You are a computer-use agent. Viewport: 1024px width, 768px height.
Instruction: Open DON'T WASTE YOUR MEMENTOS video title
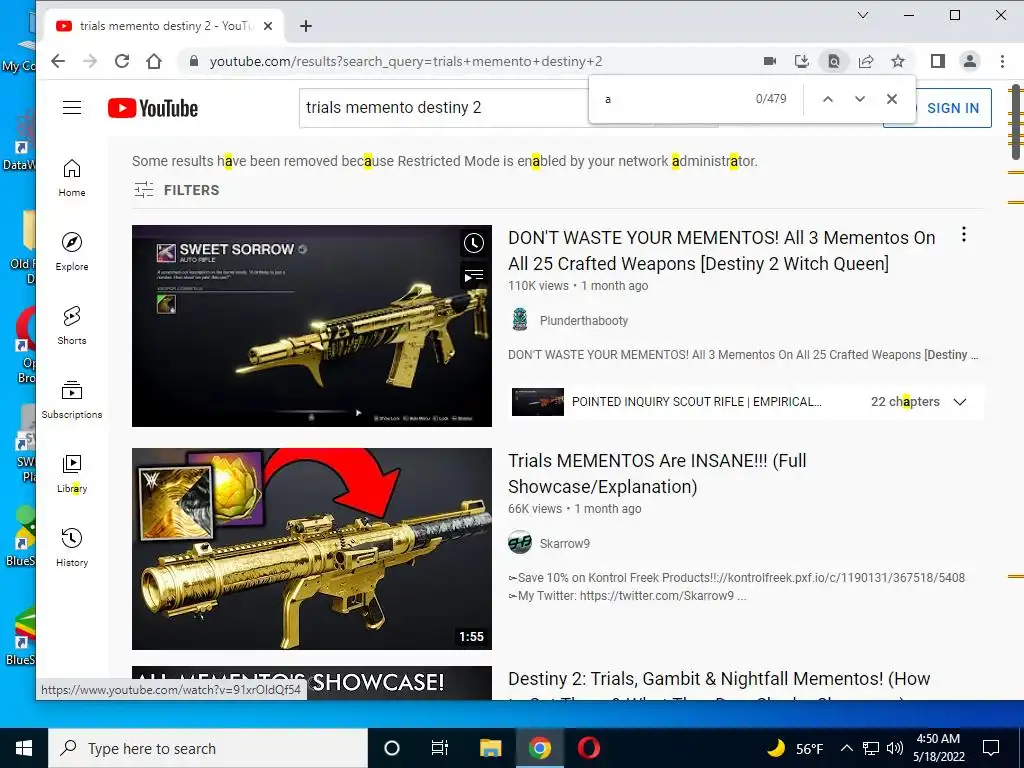pos(722,251)
